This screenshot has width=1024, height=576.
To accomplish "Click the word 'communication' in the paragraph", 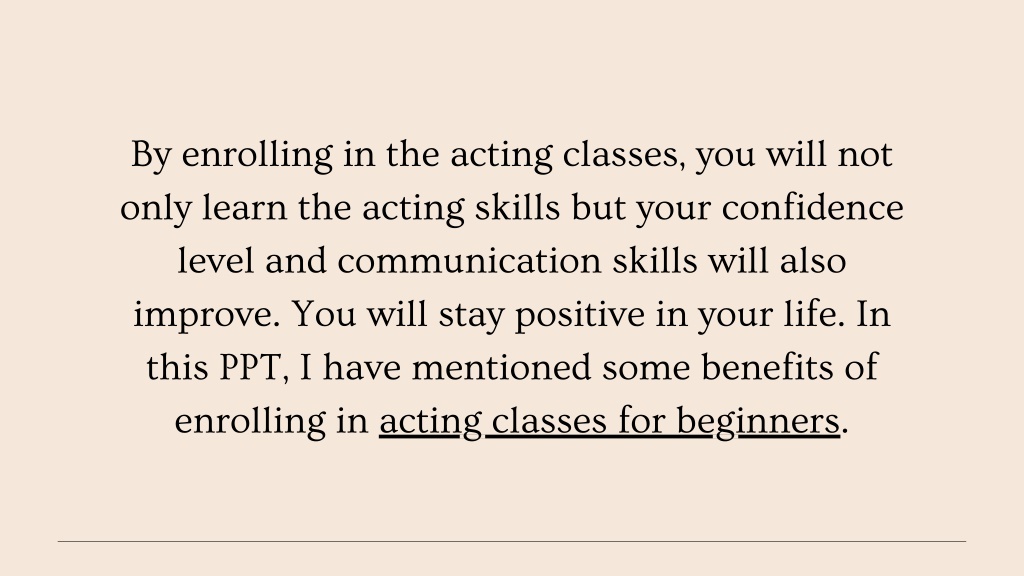I will click(x=469, y=261).
